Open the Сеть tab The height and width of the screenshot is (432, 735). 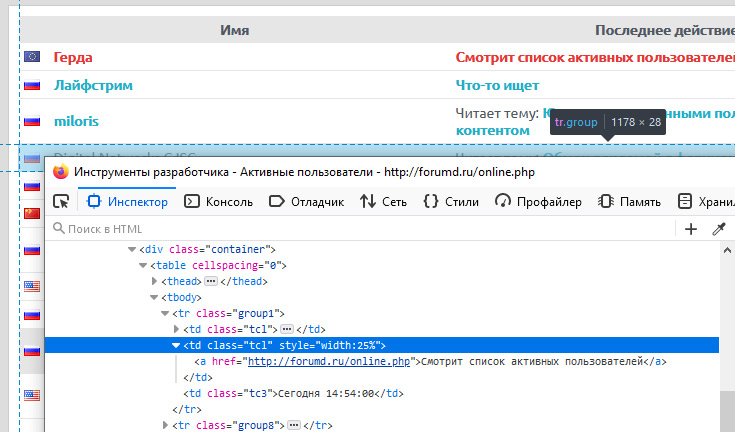tap(383, 201)
